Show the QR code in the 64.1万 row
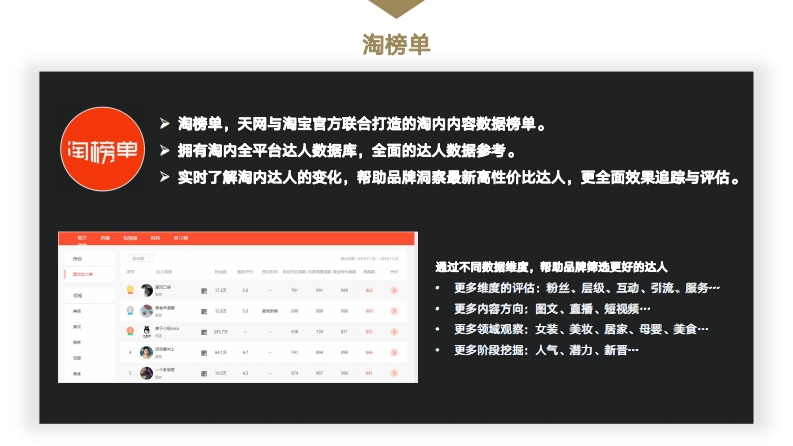Screen dimensions: 793x446 (x=204, y=353)
